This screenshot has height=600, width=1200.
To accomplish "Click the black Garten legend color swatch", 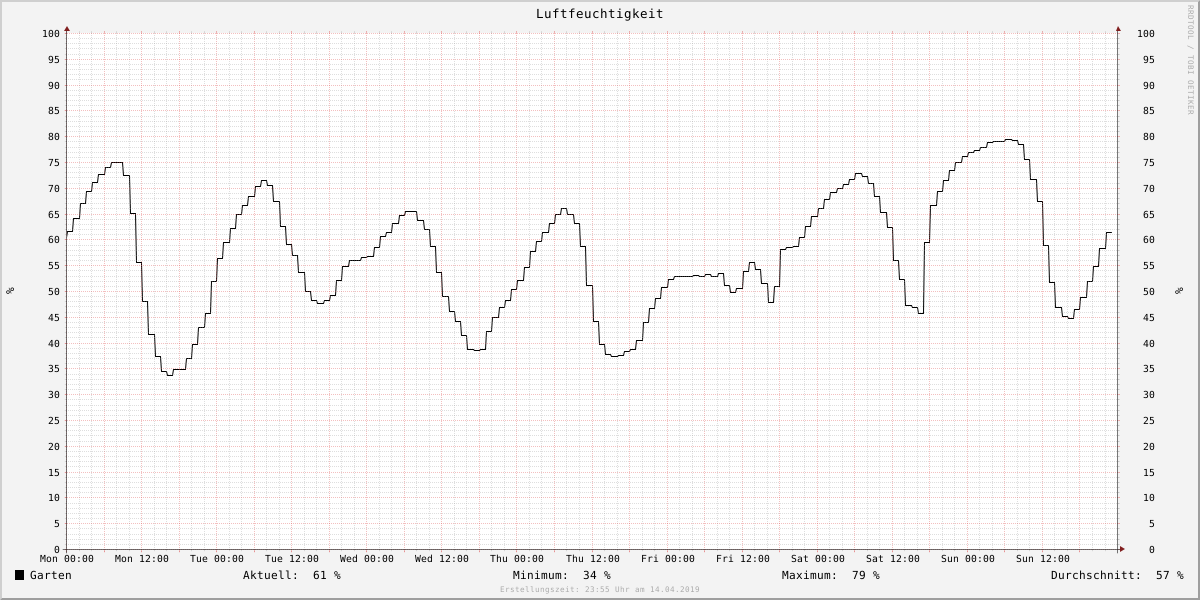I will click(19, 575).
